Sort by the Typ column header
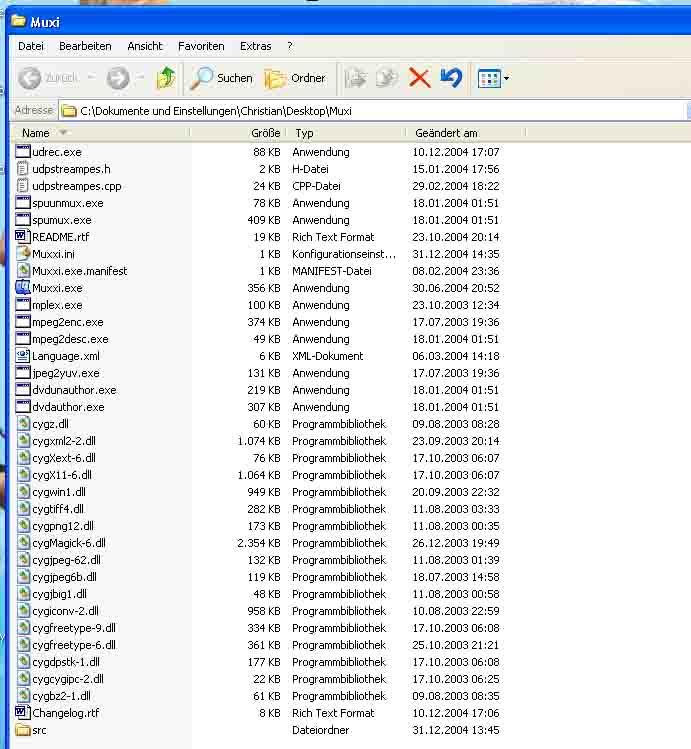The width and height of the screenshot is (691, 749). pyautogui.click(x=346, y=133)
